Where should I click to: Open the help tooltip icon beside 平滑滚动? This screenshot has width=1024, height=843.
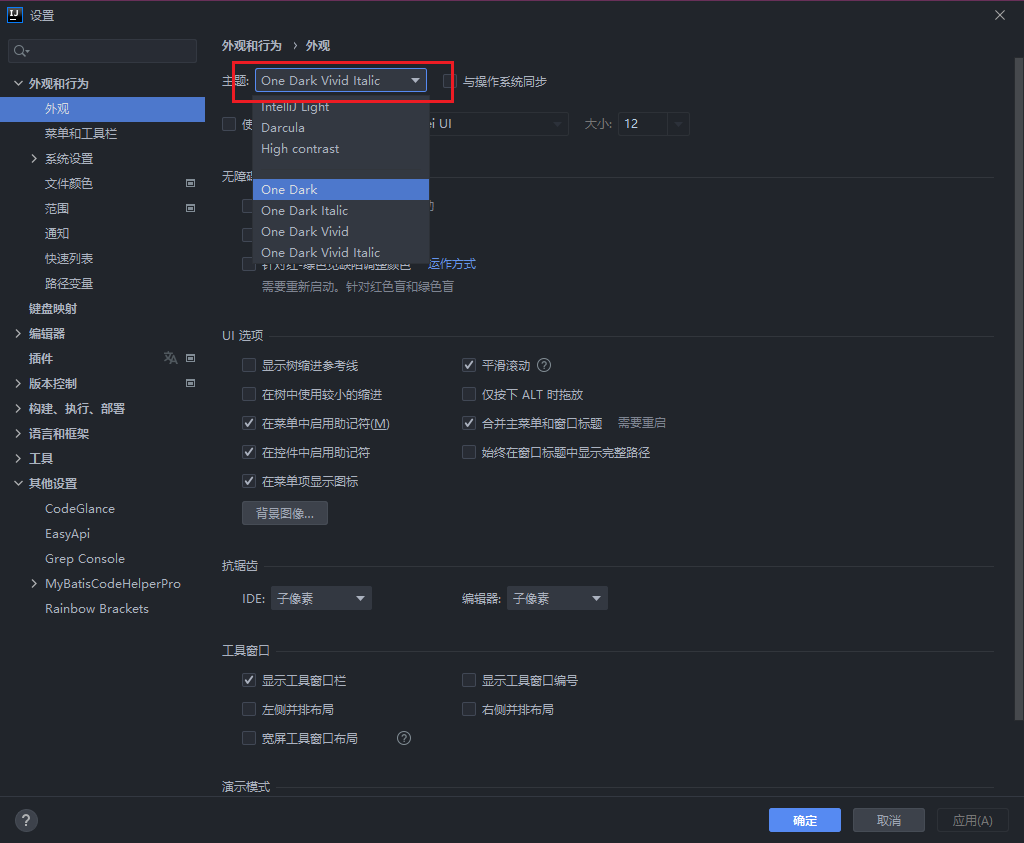point(544,365)
